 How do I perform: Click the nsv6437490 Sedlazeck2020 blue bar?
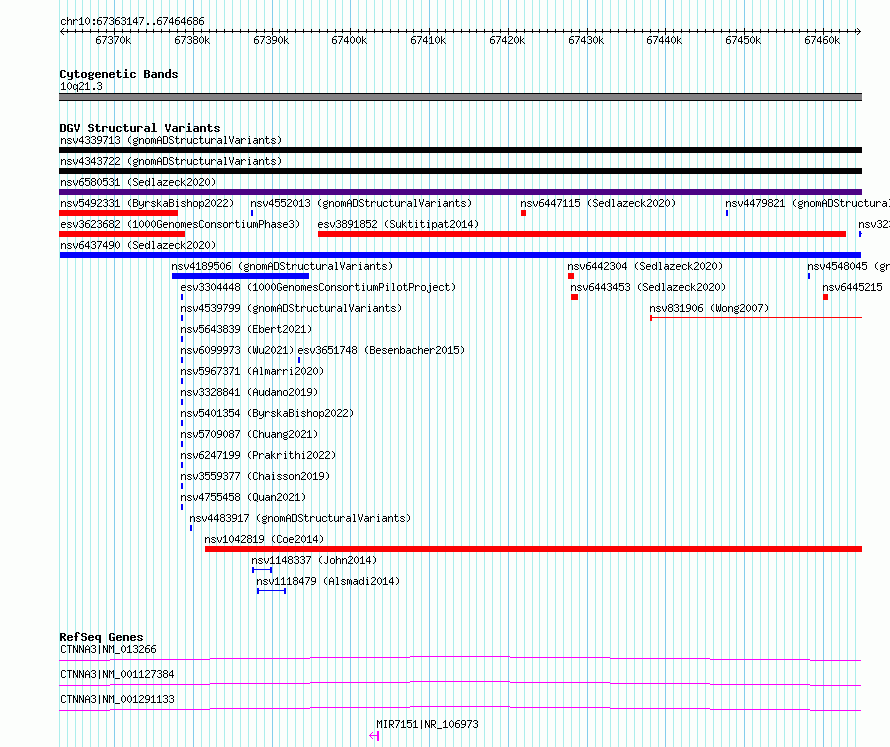(x=460, y=255)
